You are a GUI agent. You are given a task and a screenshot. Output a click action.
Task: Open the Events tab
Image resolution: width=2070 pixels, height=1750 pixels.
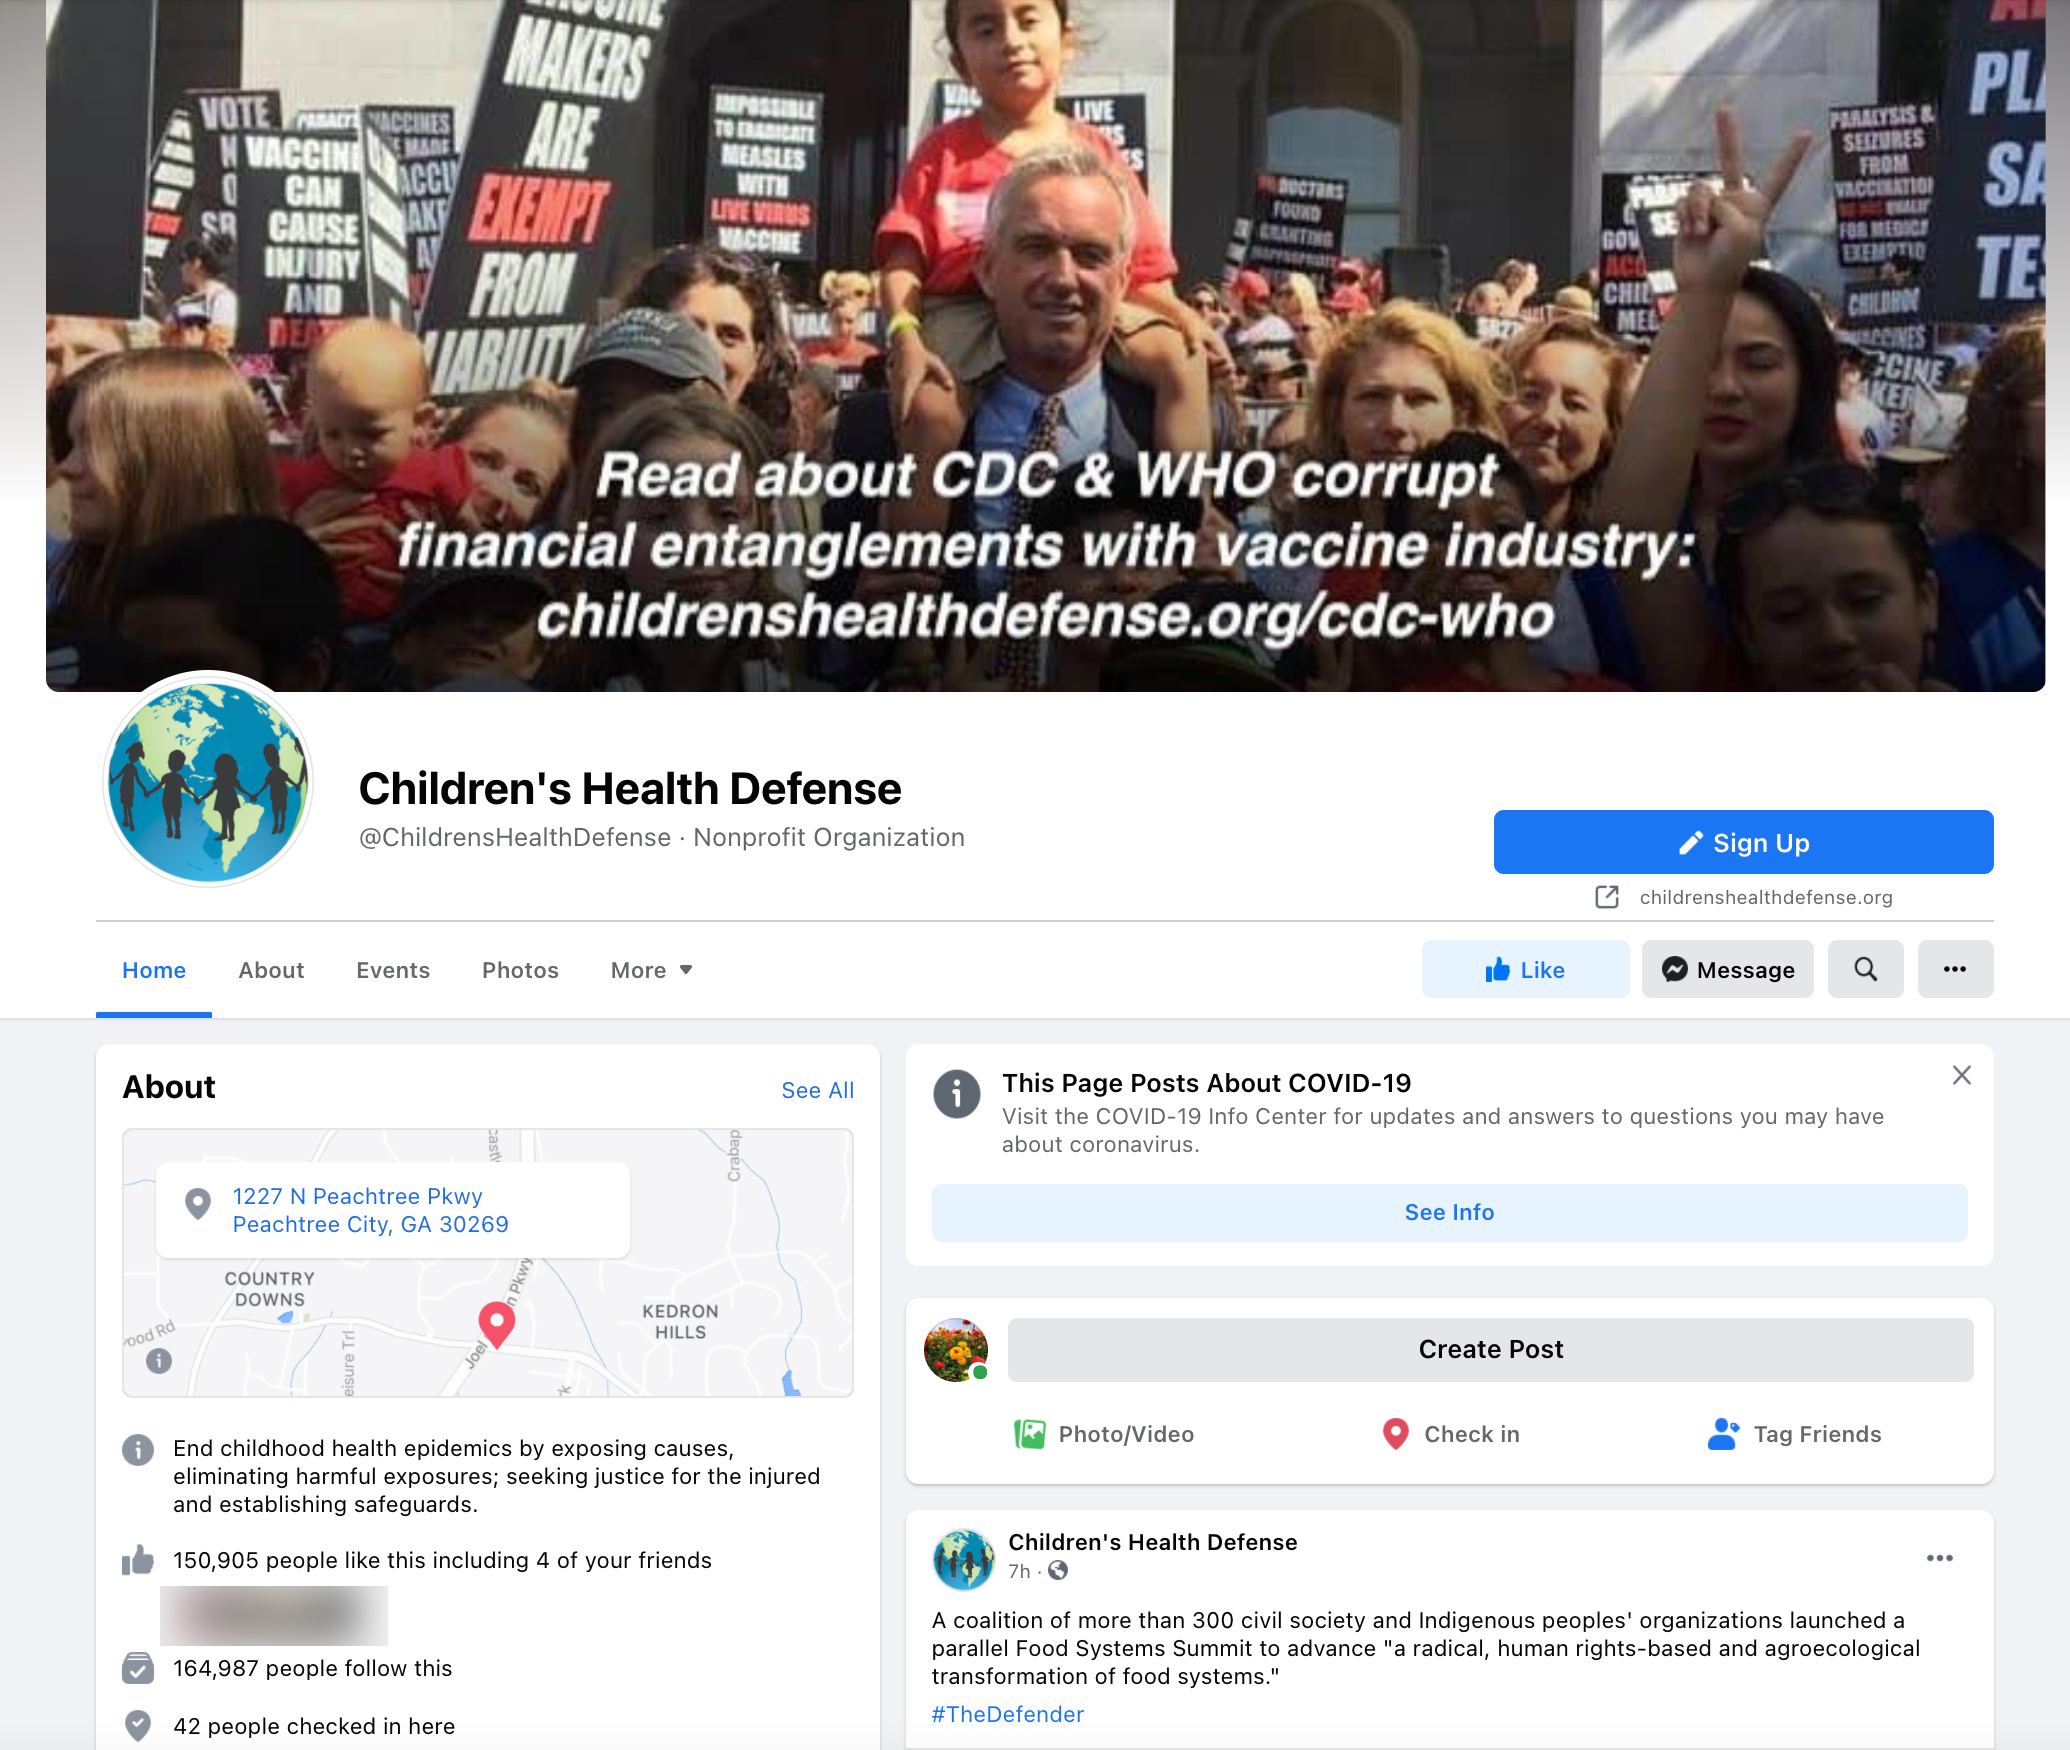click(x=393, y=970)
